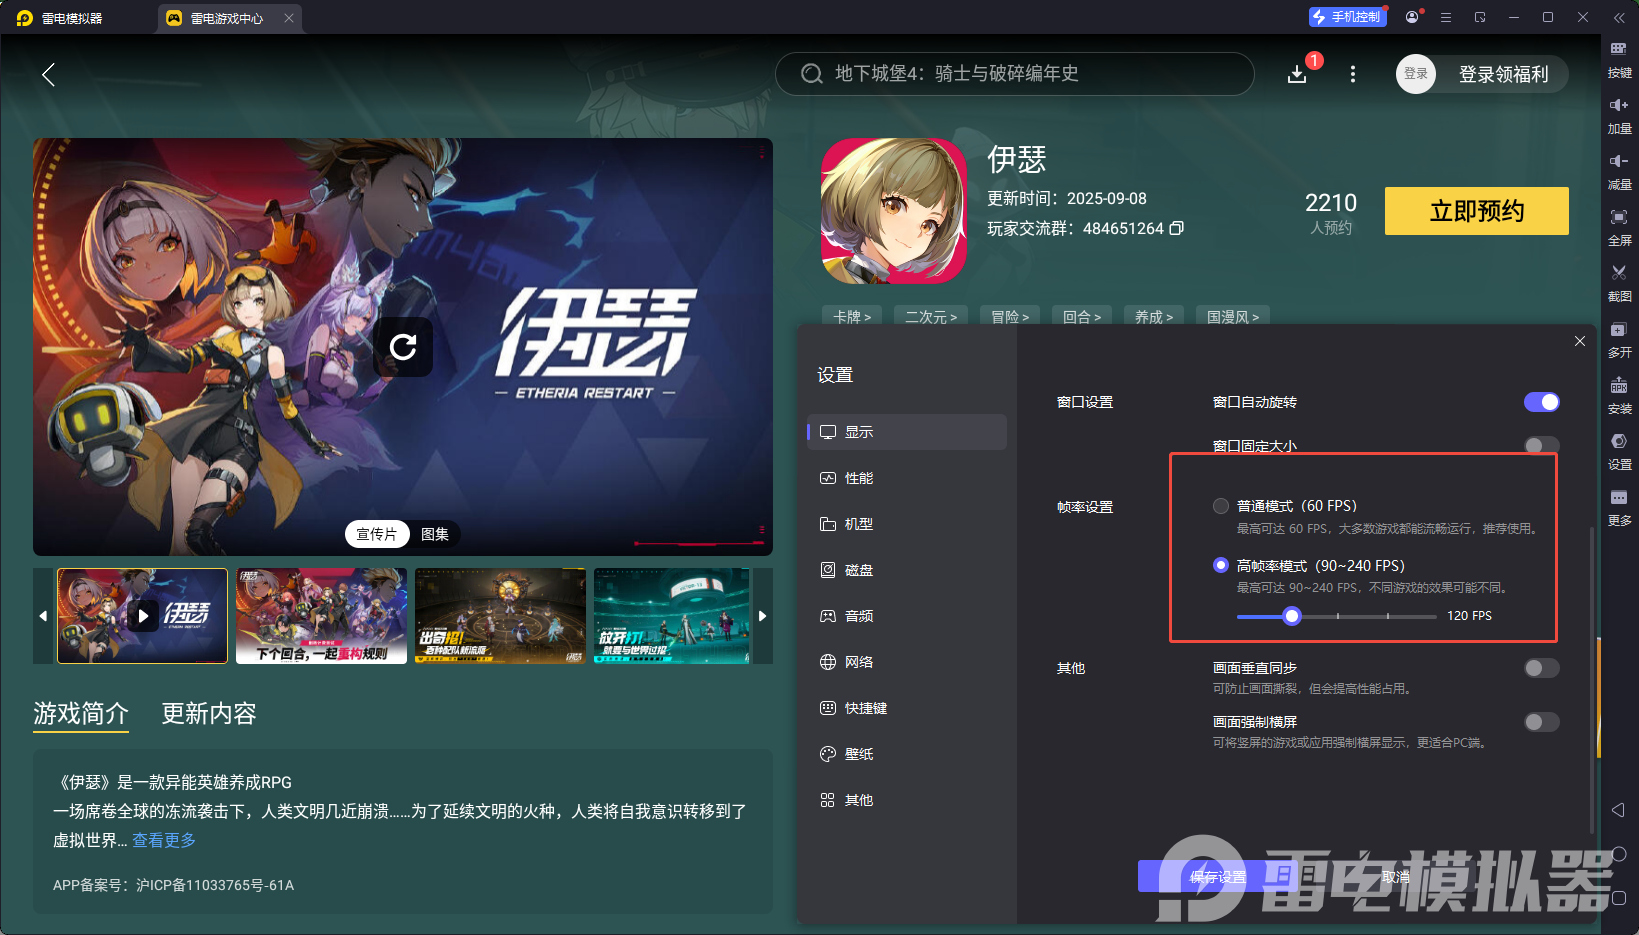
Task: Click the 手机控制 button
Action: (x=1348, y=17)
